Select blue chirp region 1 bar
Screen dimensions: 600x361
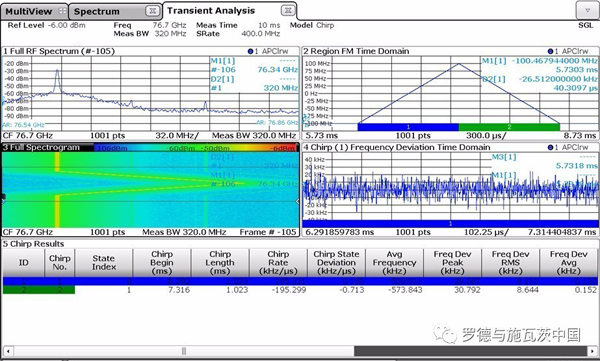click(408, 127)
